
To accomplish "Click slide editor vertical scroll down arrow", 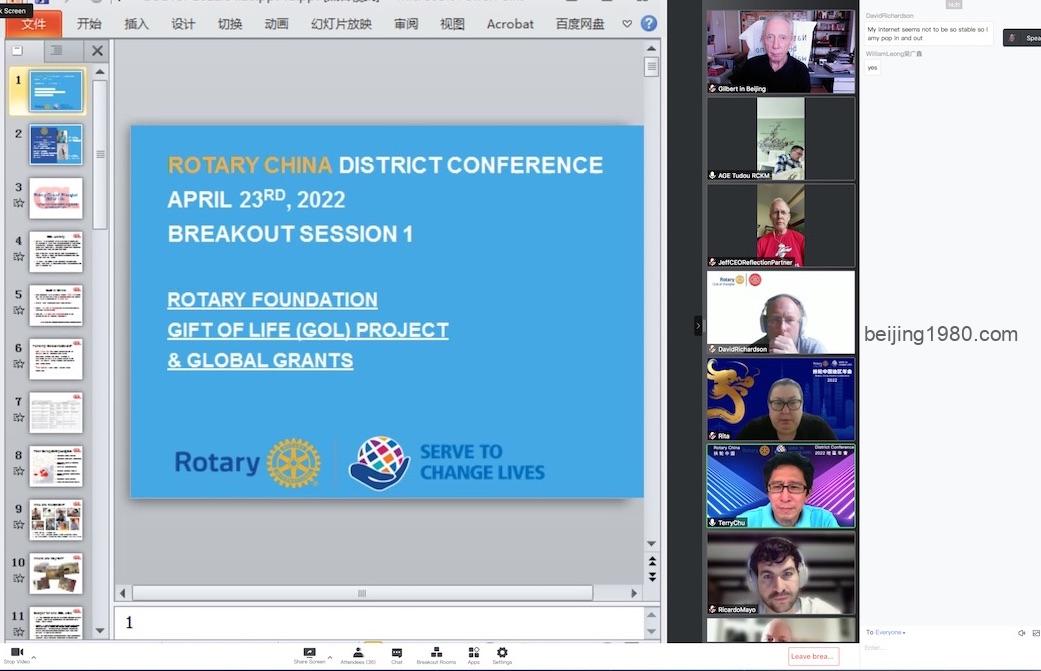I will coord(651,544).
